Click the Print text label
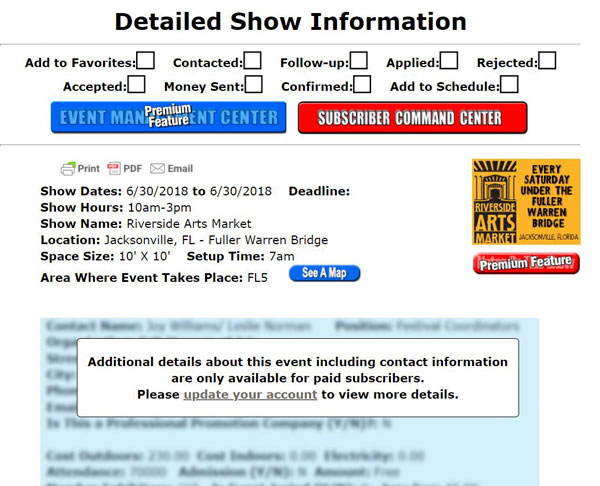The image size is (600, 486). click(x=88, y=169)
